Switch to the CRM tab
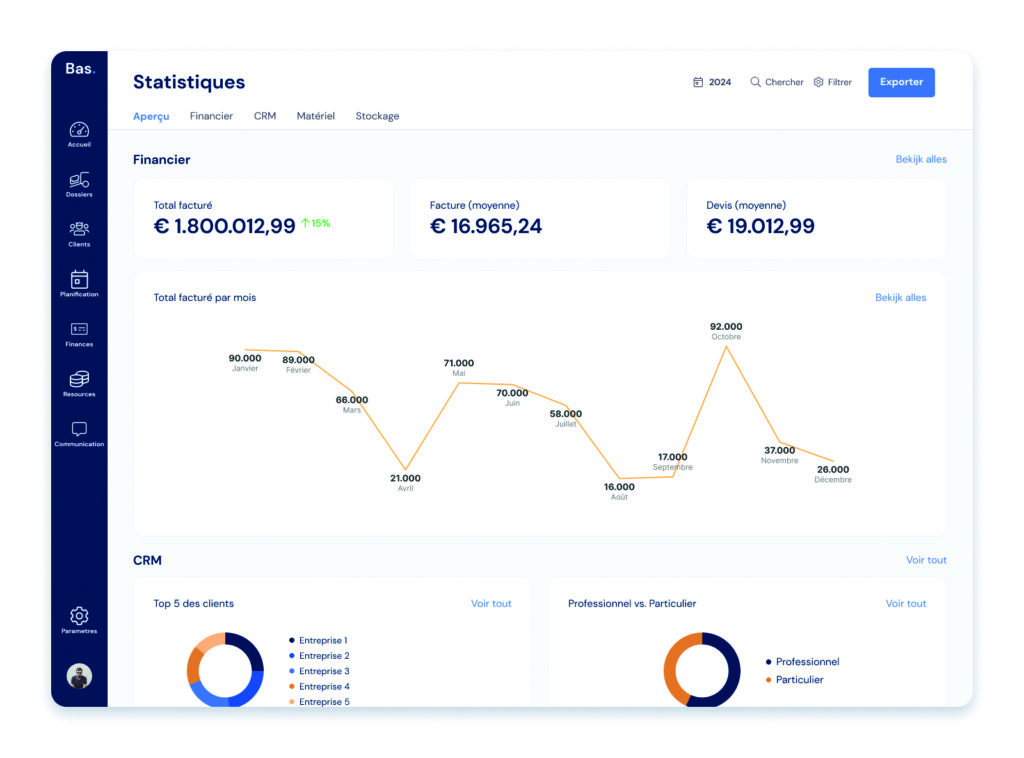1024x758 pixels. click(x=265, y=116)
